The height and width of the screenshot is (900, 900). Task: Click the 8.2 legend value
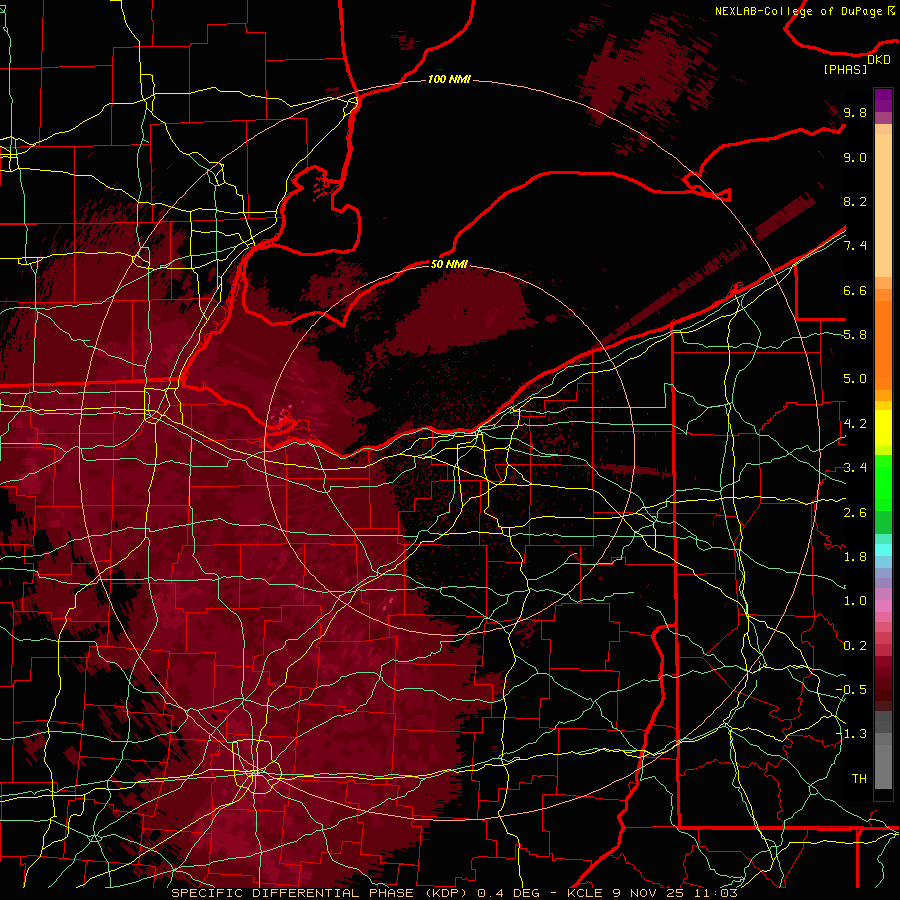tap(855, 201)
